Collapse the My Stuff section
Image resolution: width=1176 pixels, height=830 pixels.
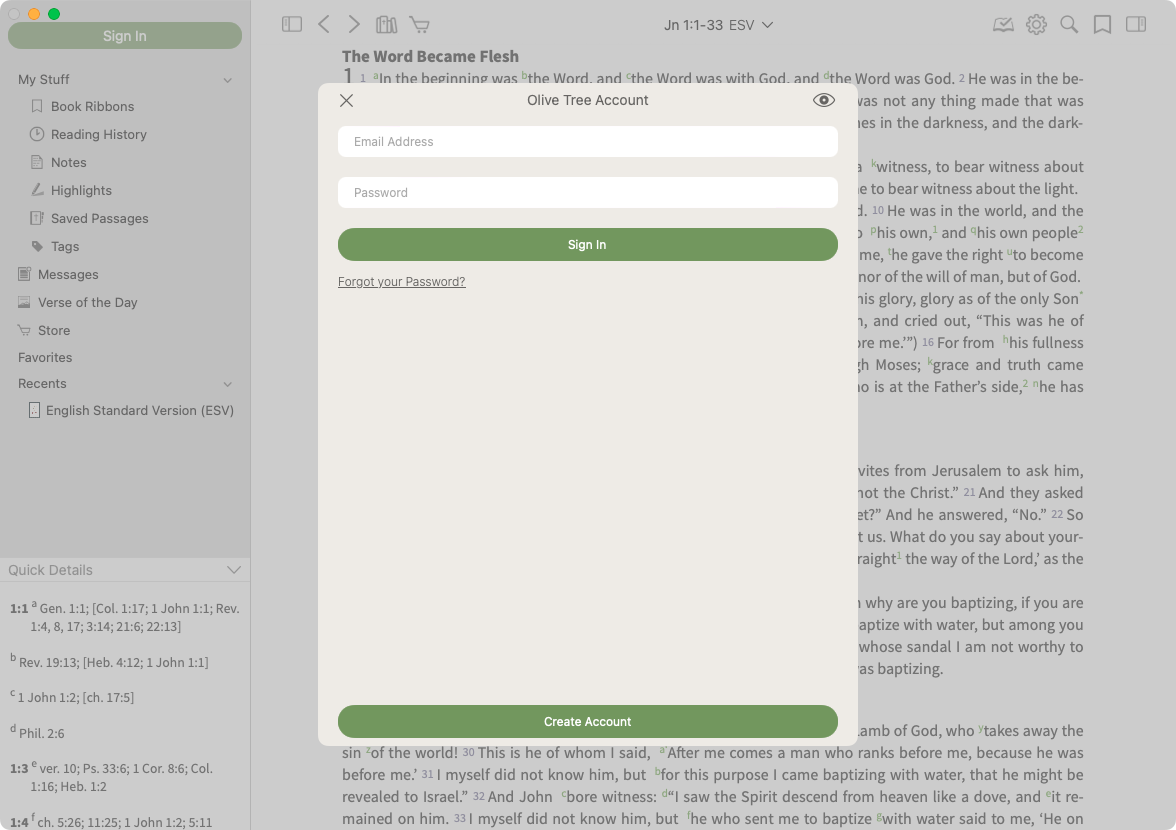(228, 80)
